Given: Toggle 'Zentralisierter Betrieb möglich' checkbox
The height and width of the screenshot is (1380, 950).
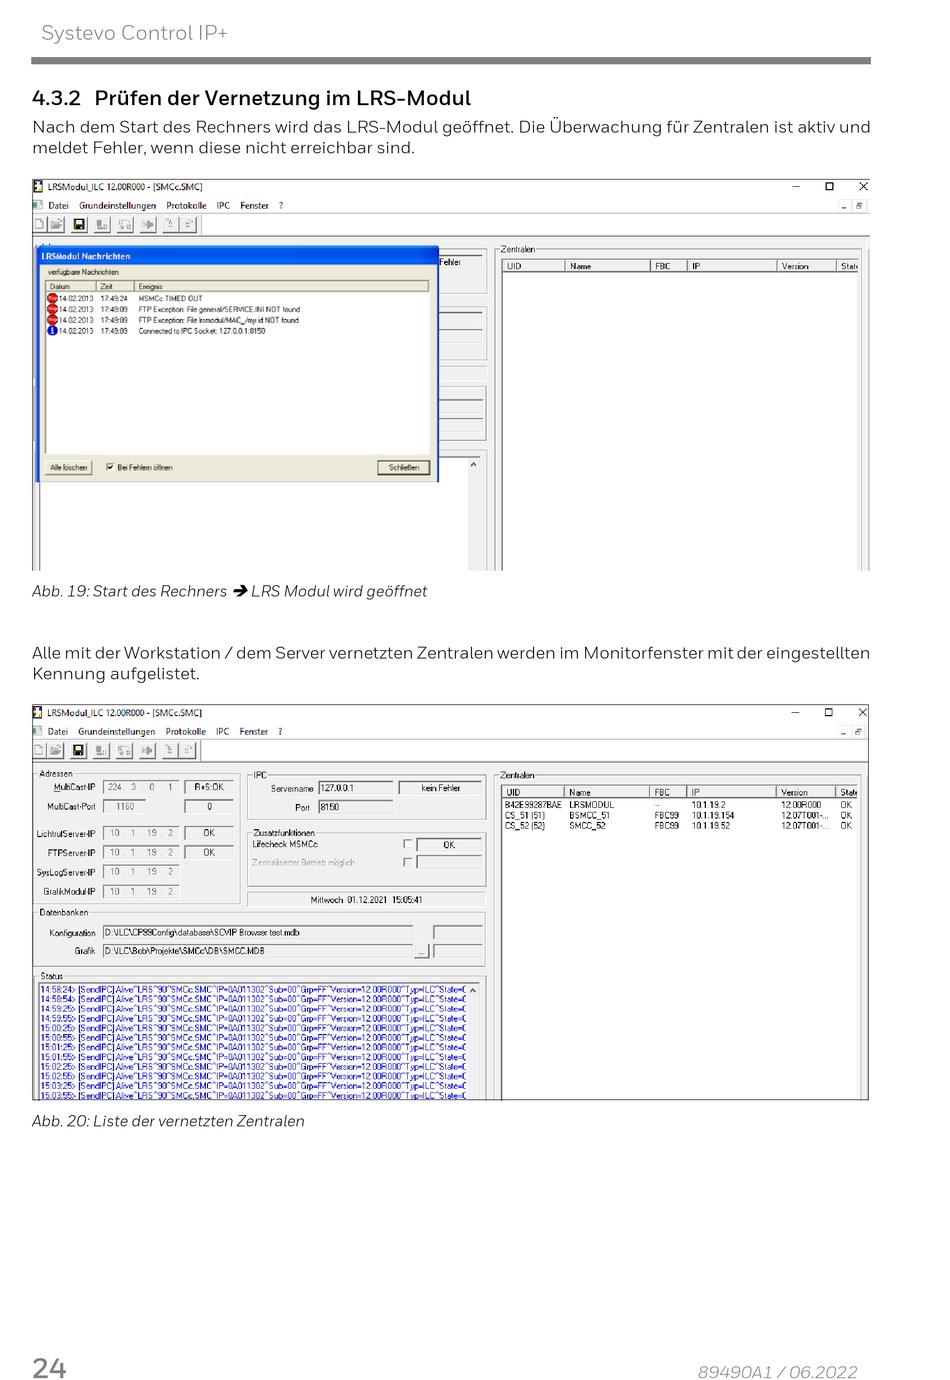Looking at the screenshot, I should coord(407,862).
